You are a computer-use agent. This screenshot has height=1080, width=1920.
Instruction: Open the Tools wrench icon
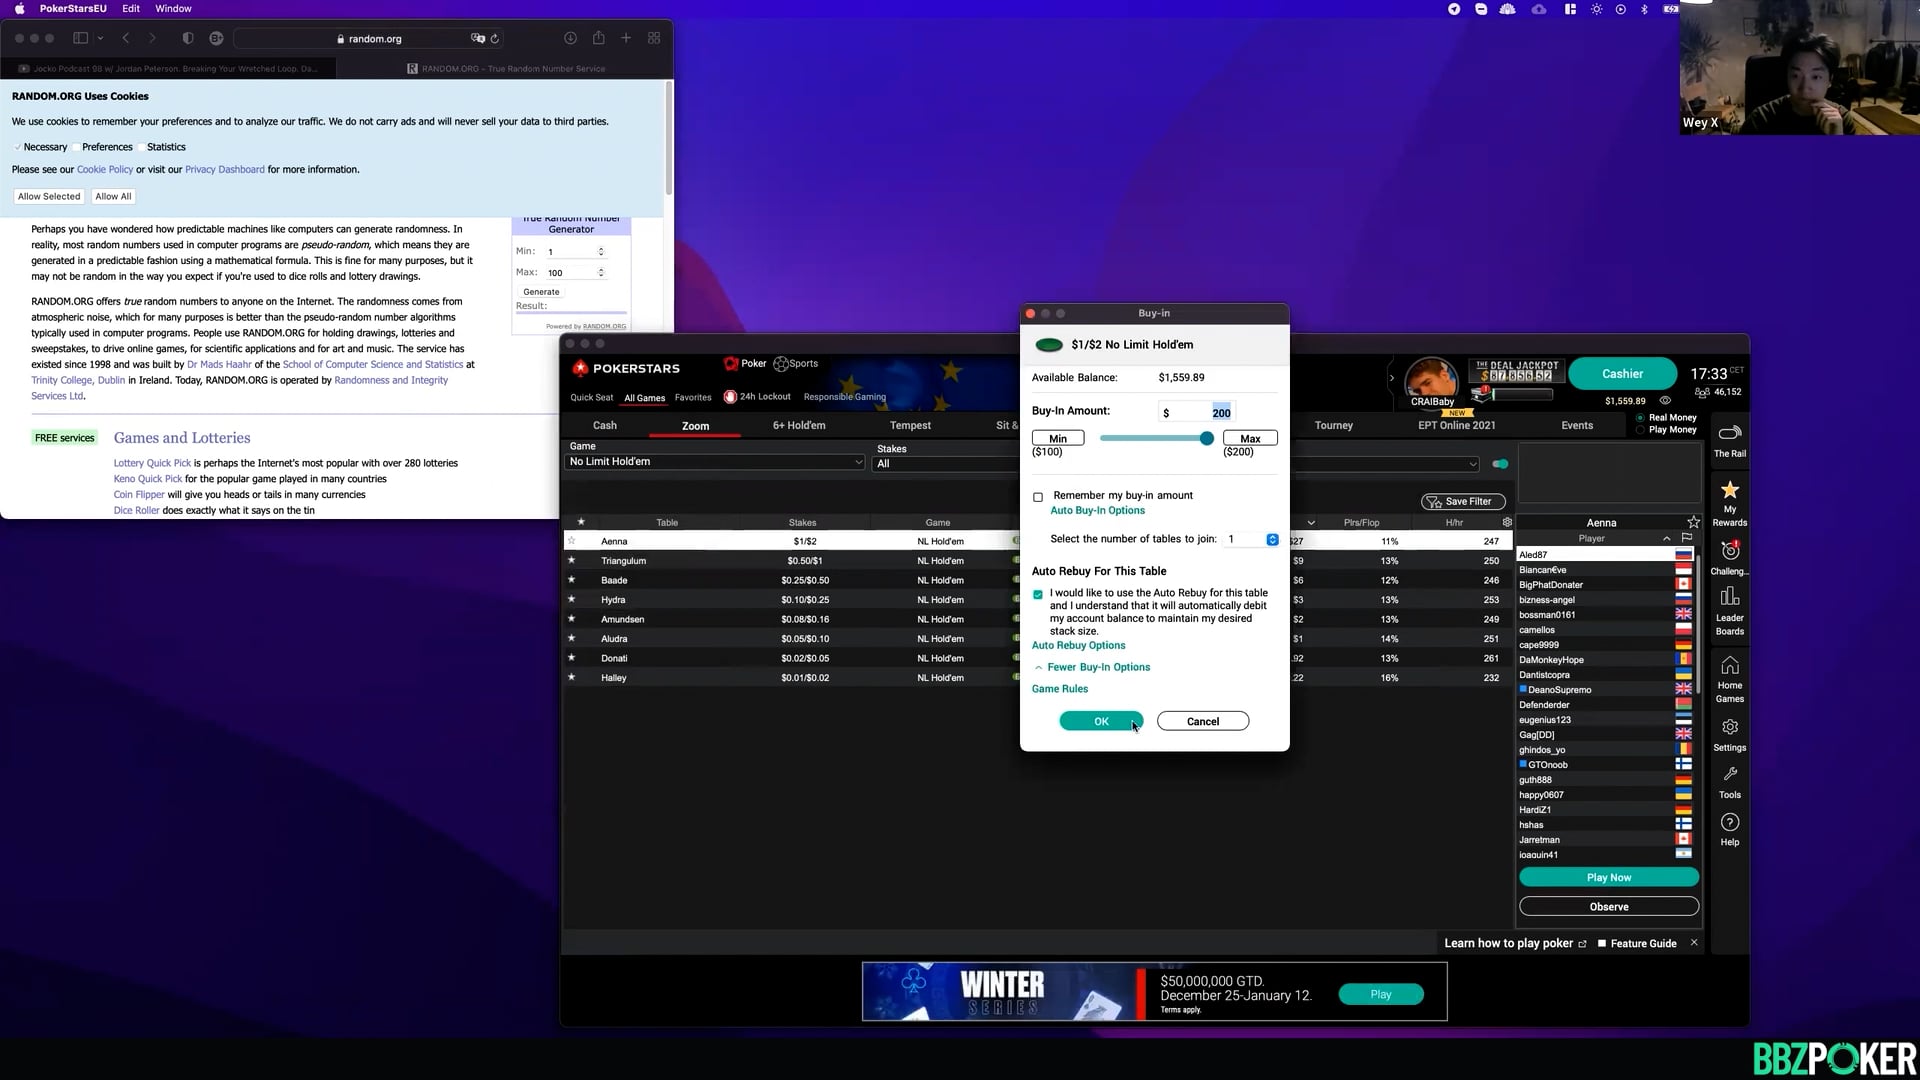(x=1729, y=781)
